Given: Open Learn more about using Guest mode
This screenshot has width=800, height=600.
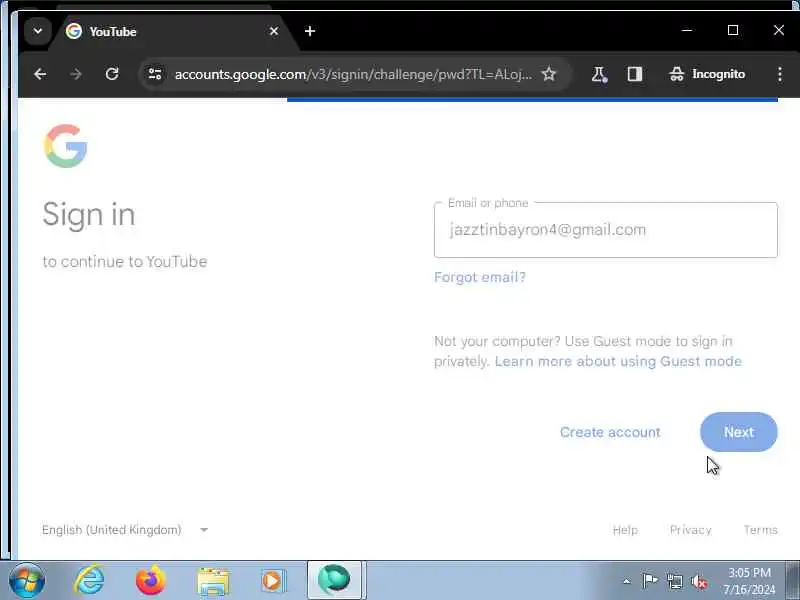Looking at the screenshot, I should click(618, 362).
